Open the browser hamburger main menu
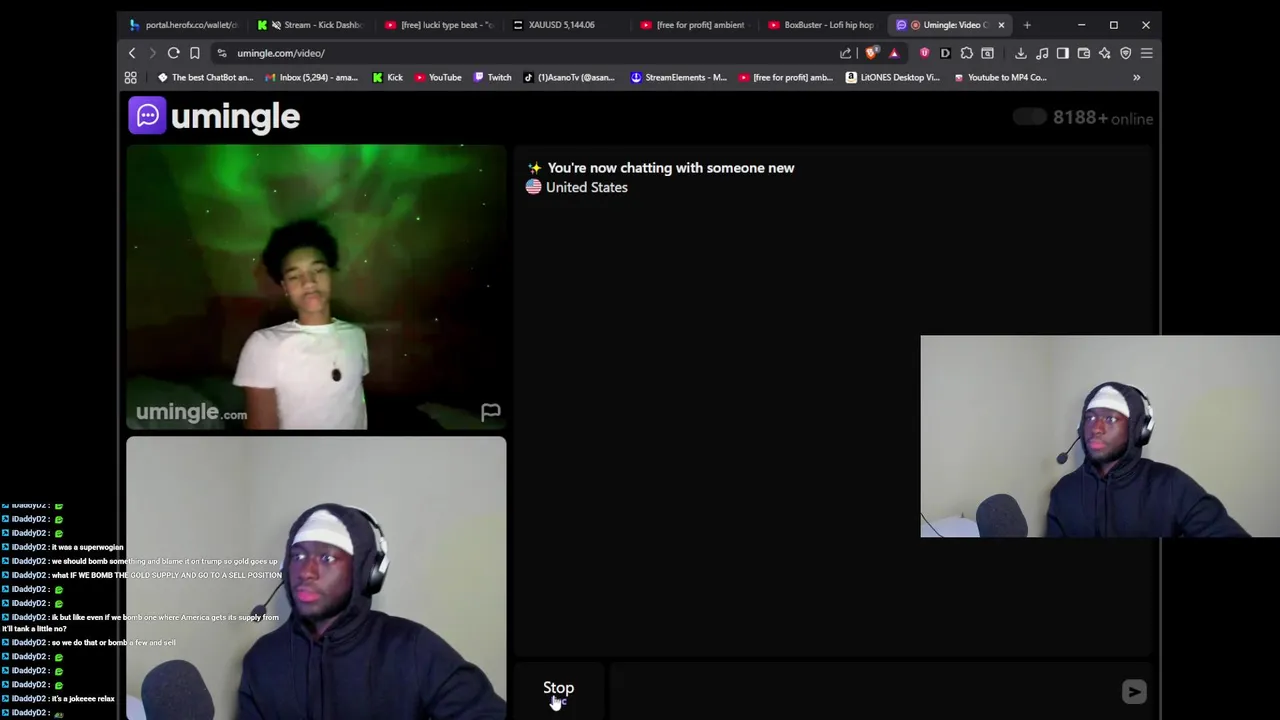 (1147, 53)
